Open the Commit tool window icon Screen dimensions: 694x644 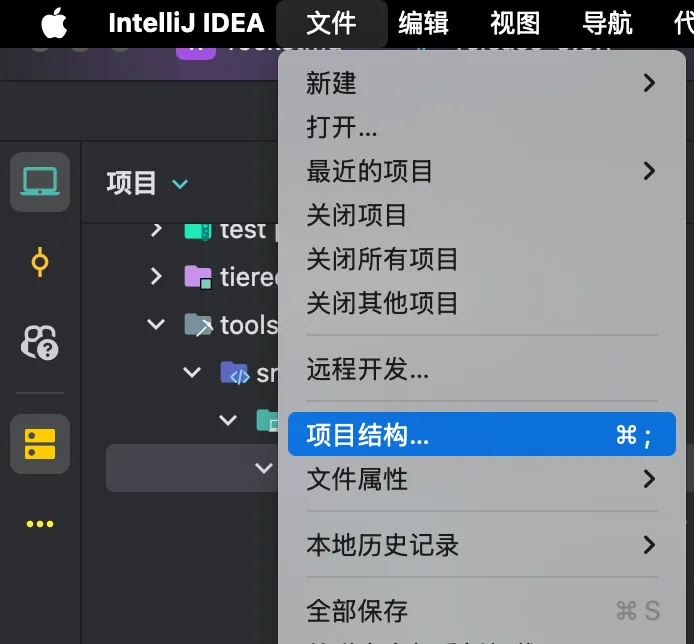coord(40,263)
